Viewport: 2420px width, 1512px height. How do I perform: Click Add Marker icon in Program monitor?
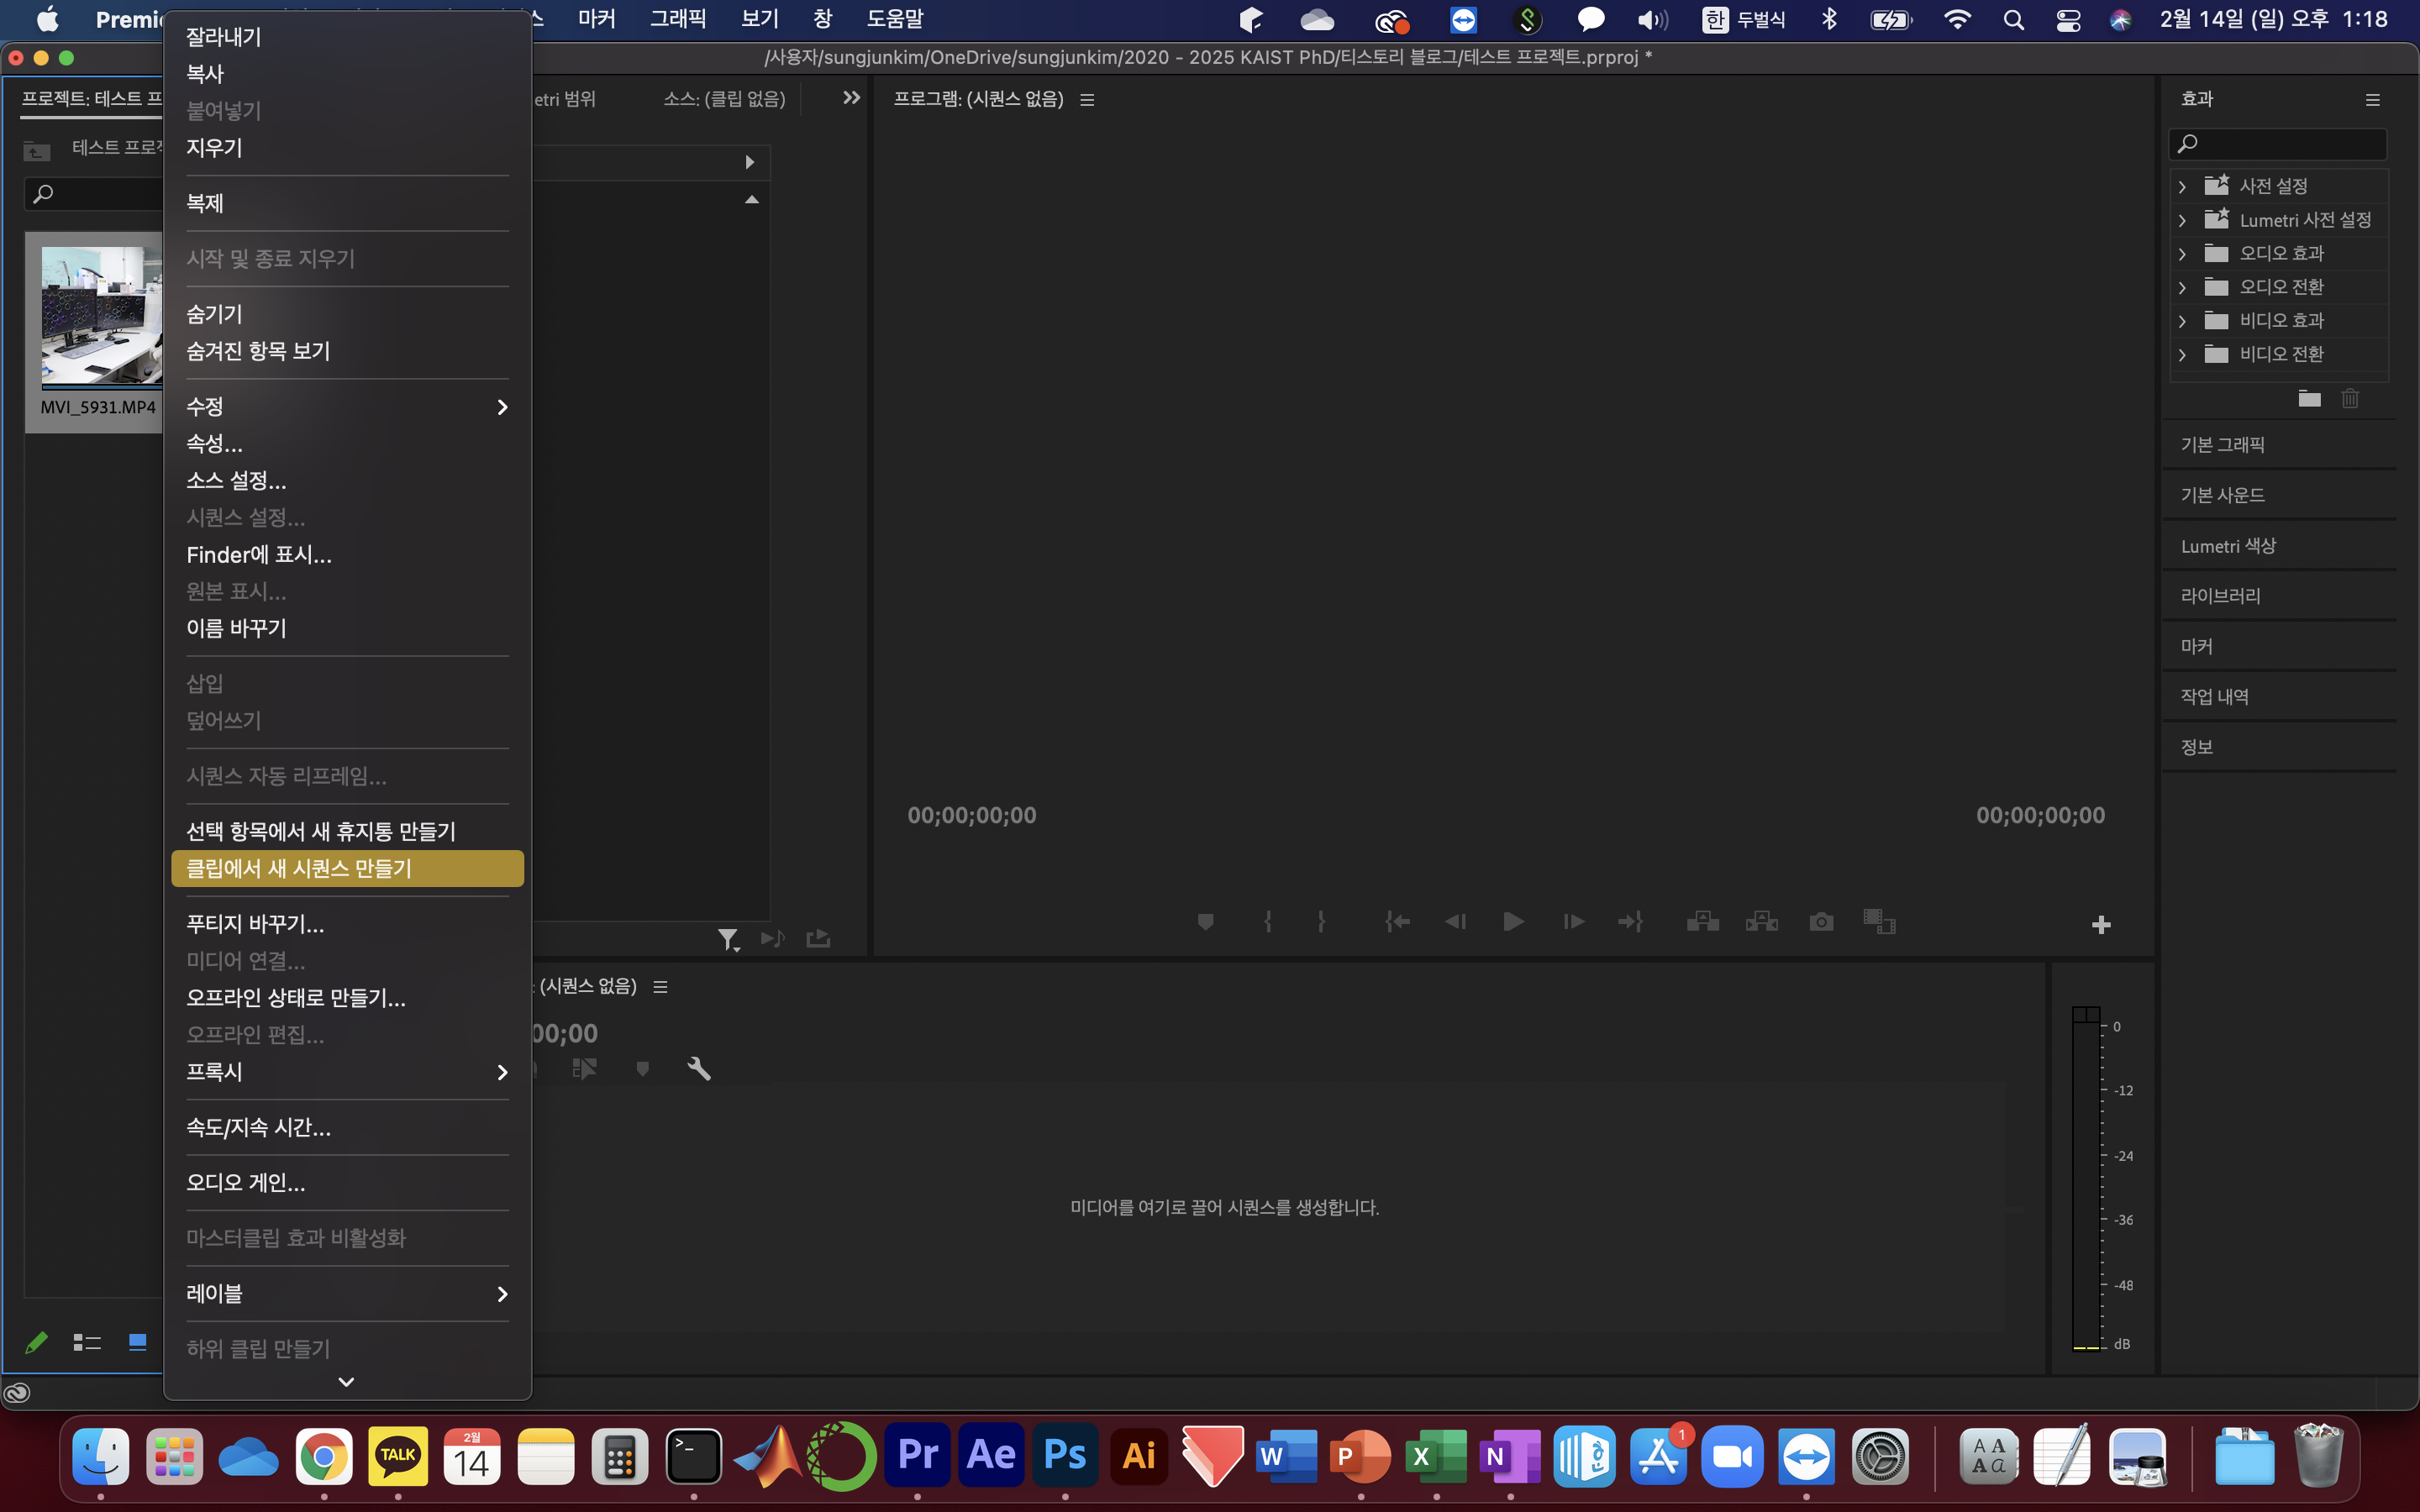1205,921
